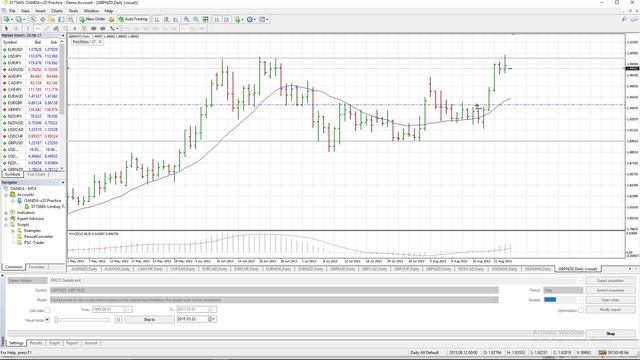
Task: Toggle chart shift icon
Action: pos(227,19)
